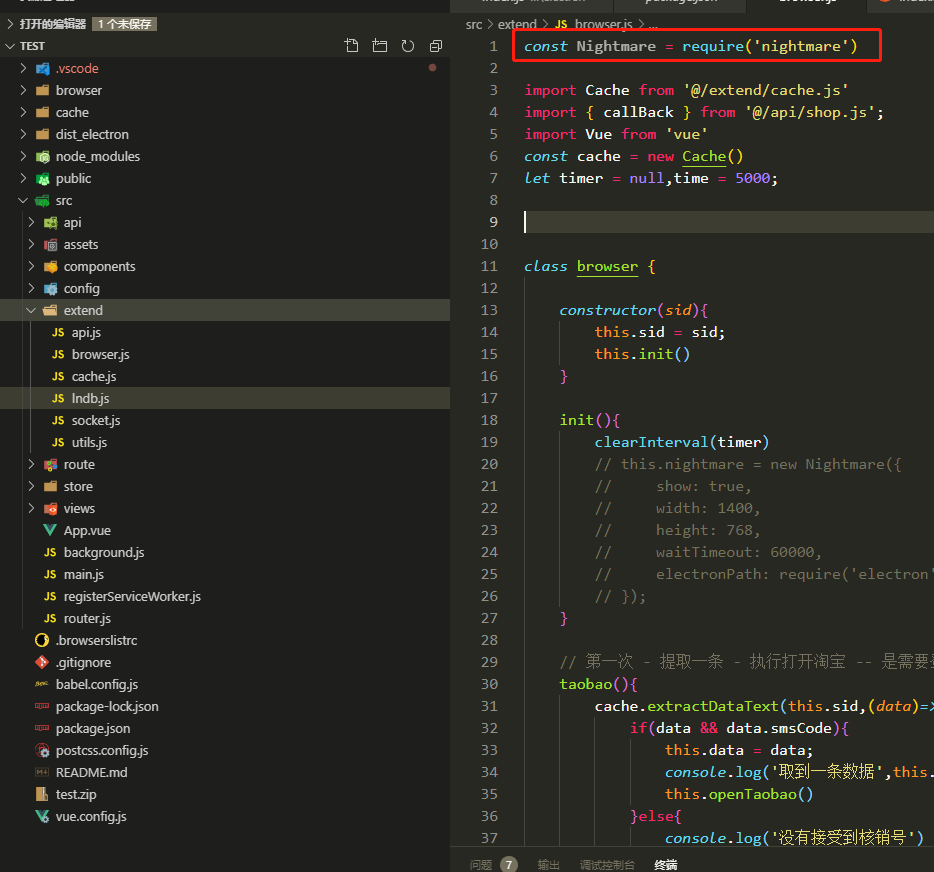Open utils.js file
This screenshot has height=872, width=934.
89,443
